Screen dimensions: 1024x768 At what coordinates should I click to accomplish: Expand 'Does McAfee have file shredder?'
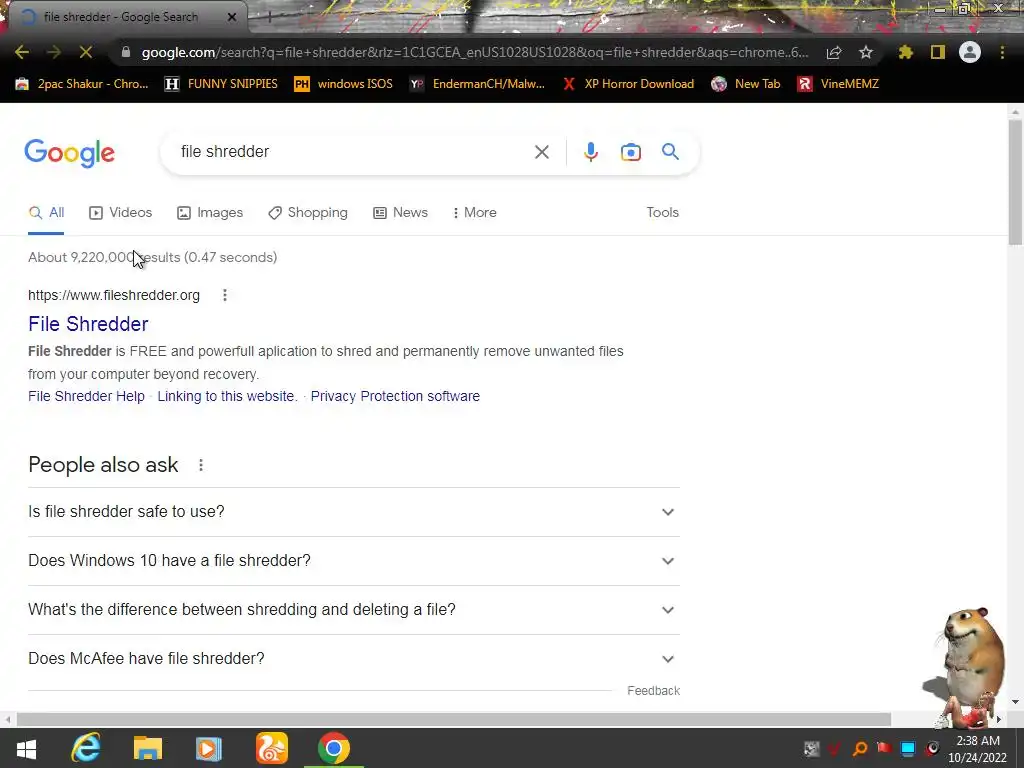(x=354, y=659)
